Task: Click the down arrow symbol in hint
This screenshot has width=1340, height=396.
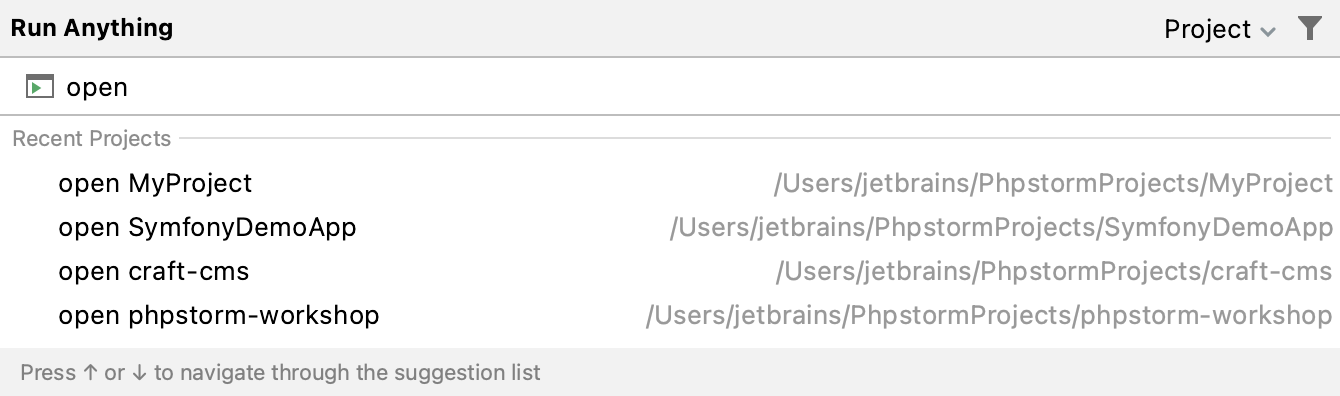Action: [x=139, y=373]
